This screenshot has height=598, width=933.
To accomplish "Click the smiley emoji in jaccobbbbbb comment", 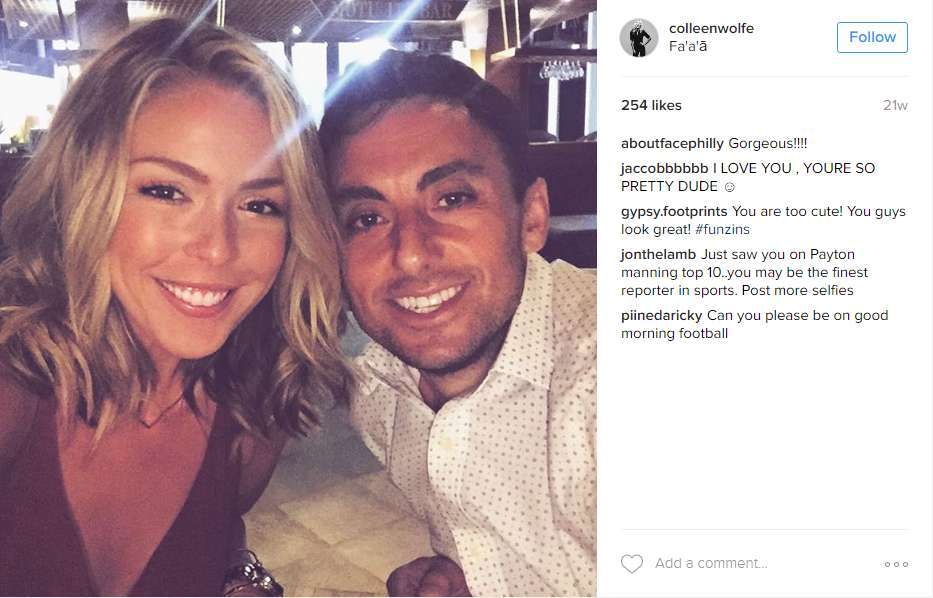I will click(729, 187).
